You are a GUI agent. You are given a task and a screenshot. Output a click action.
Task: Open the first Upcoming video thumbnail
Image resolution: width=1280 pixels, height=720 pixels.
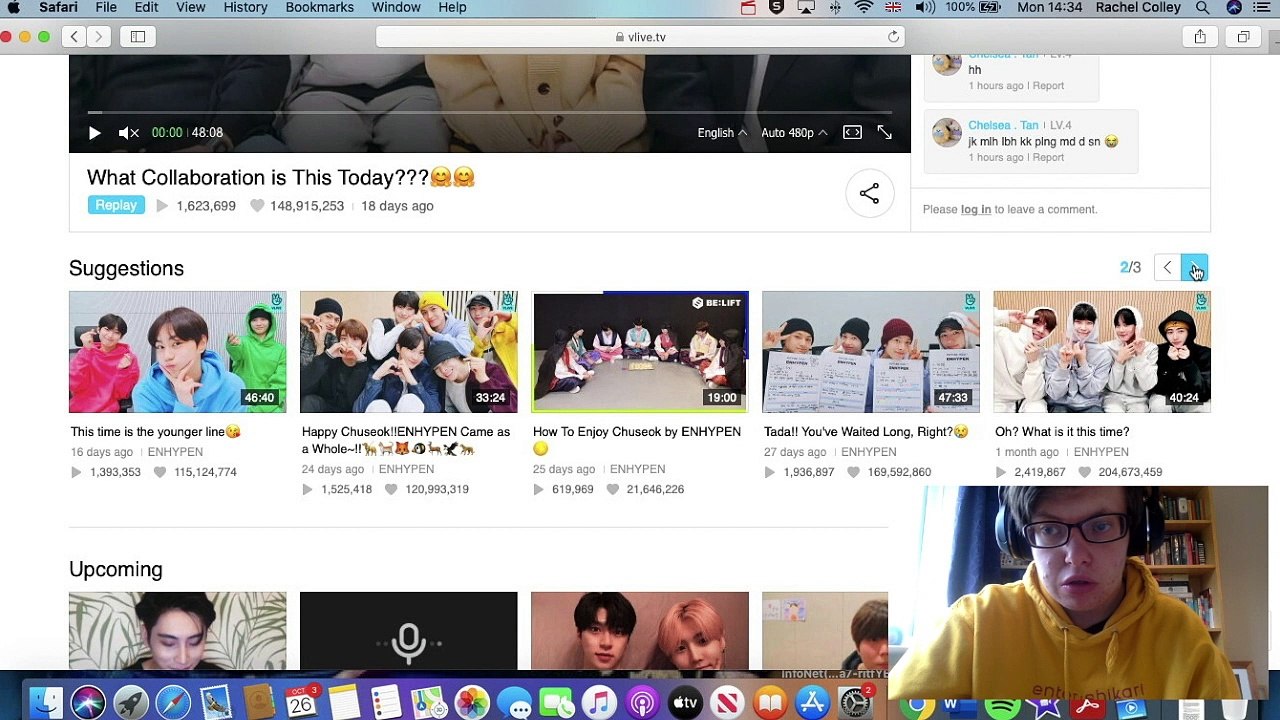[177, 631]
